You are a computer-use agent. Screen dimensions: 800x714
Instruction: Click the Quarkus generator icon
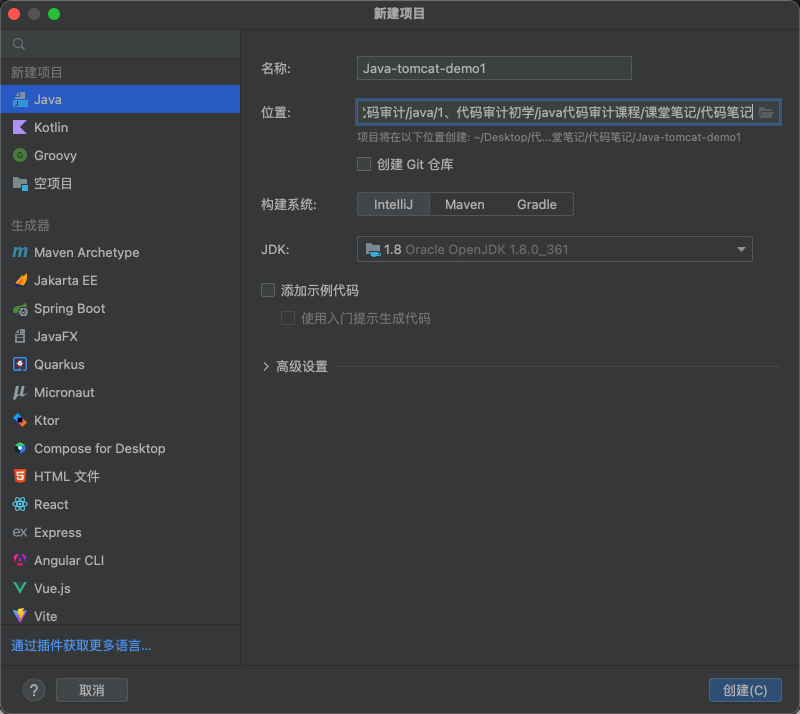pyautogui.click(x=19, y=365)
